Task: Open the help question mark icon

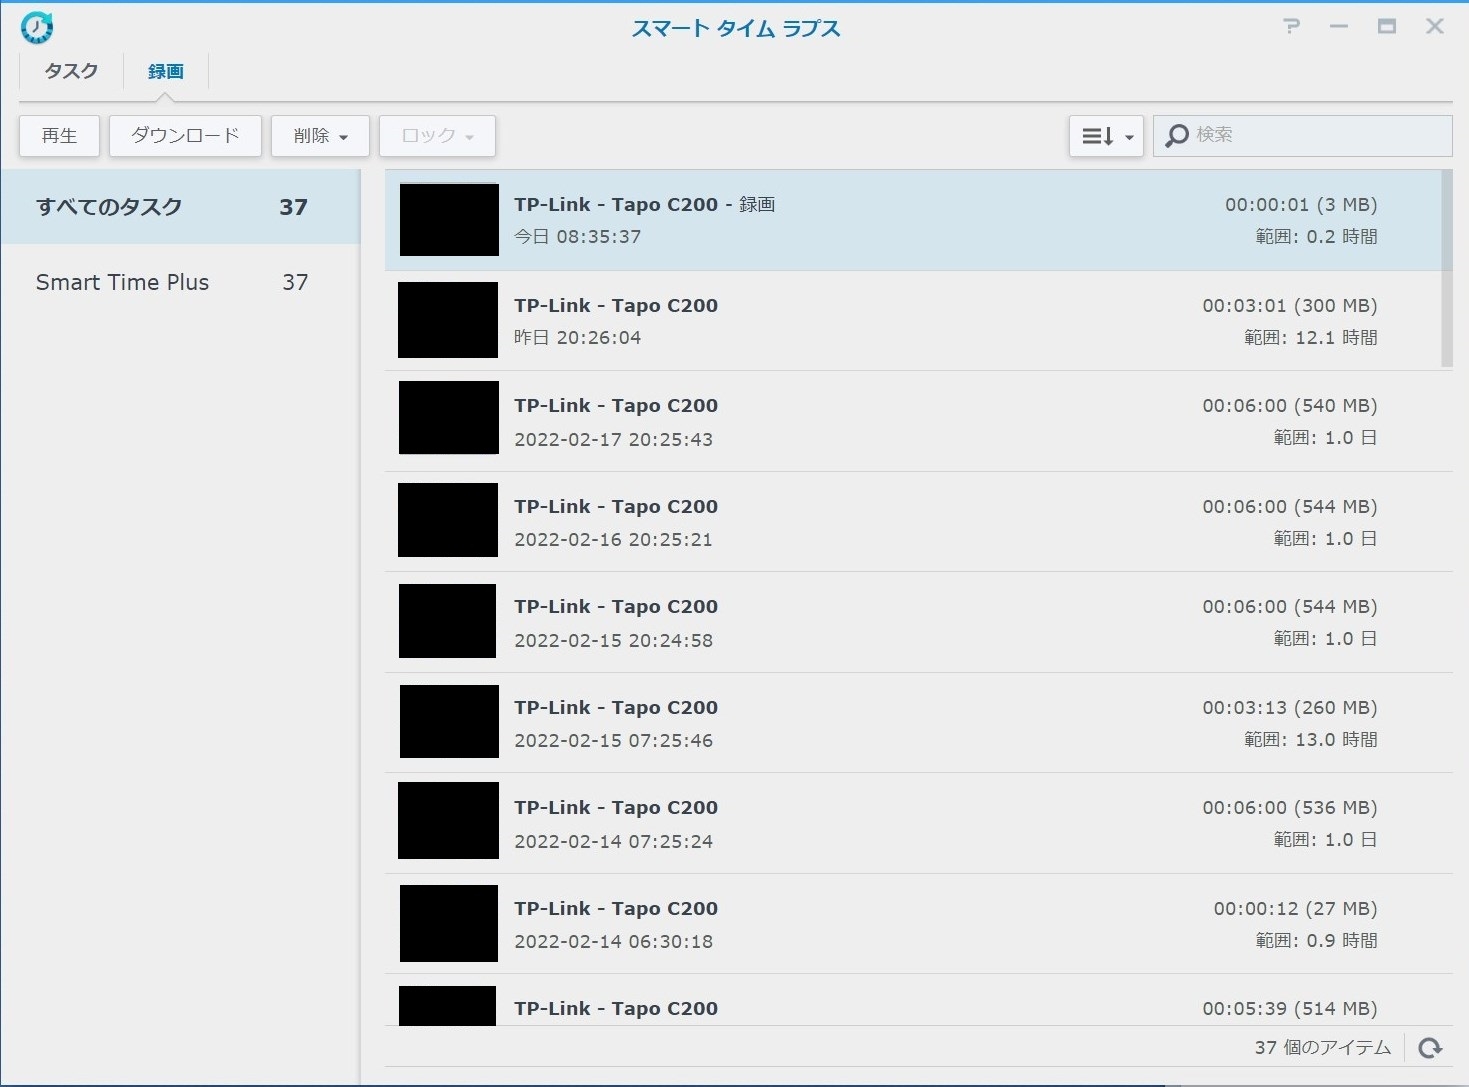Action: coord(1291,26)
